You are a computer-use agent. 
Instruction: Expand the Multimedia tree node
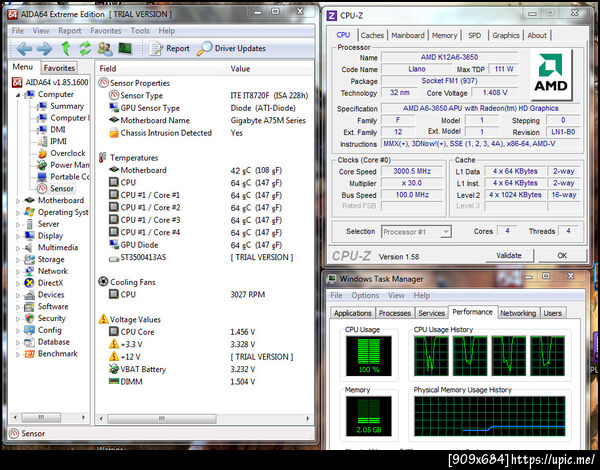coord(18,248)
